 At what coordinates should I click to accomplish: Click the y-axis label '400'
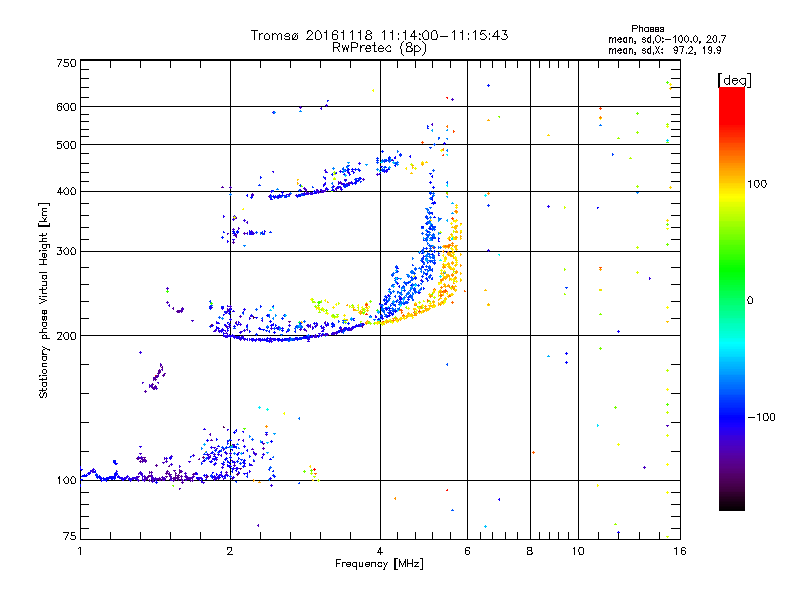pos(67,191)
